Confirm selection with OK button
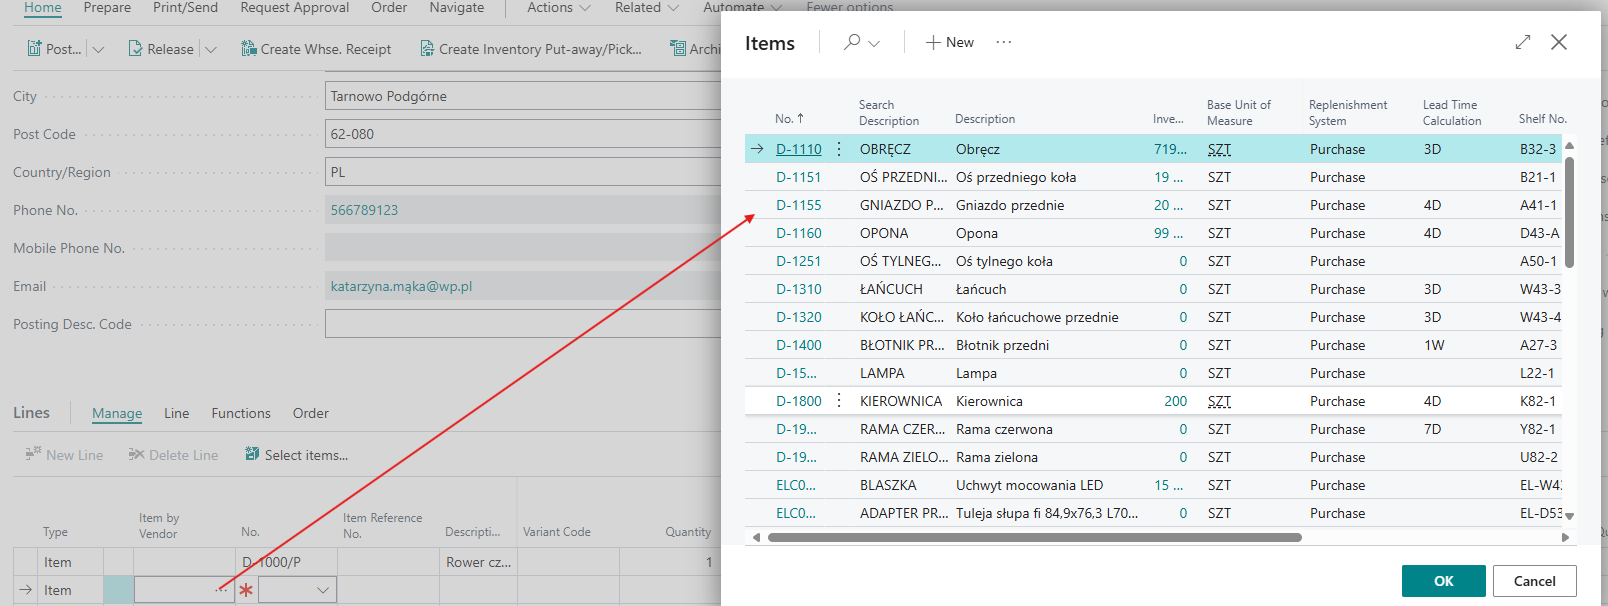Screen dimensions: 1608x606 coord(1443,581)
